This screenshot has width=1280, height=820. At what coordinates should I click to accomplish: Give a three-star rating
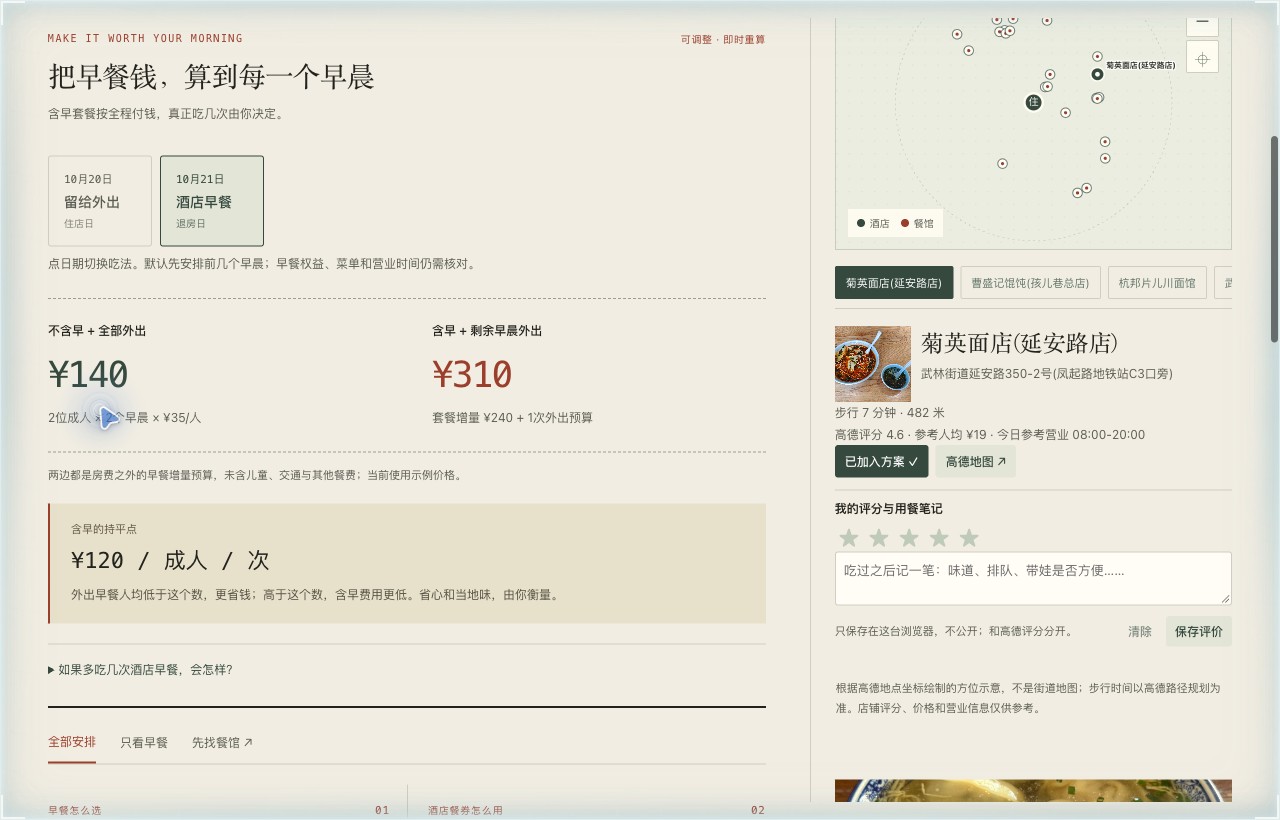909,538
